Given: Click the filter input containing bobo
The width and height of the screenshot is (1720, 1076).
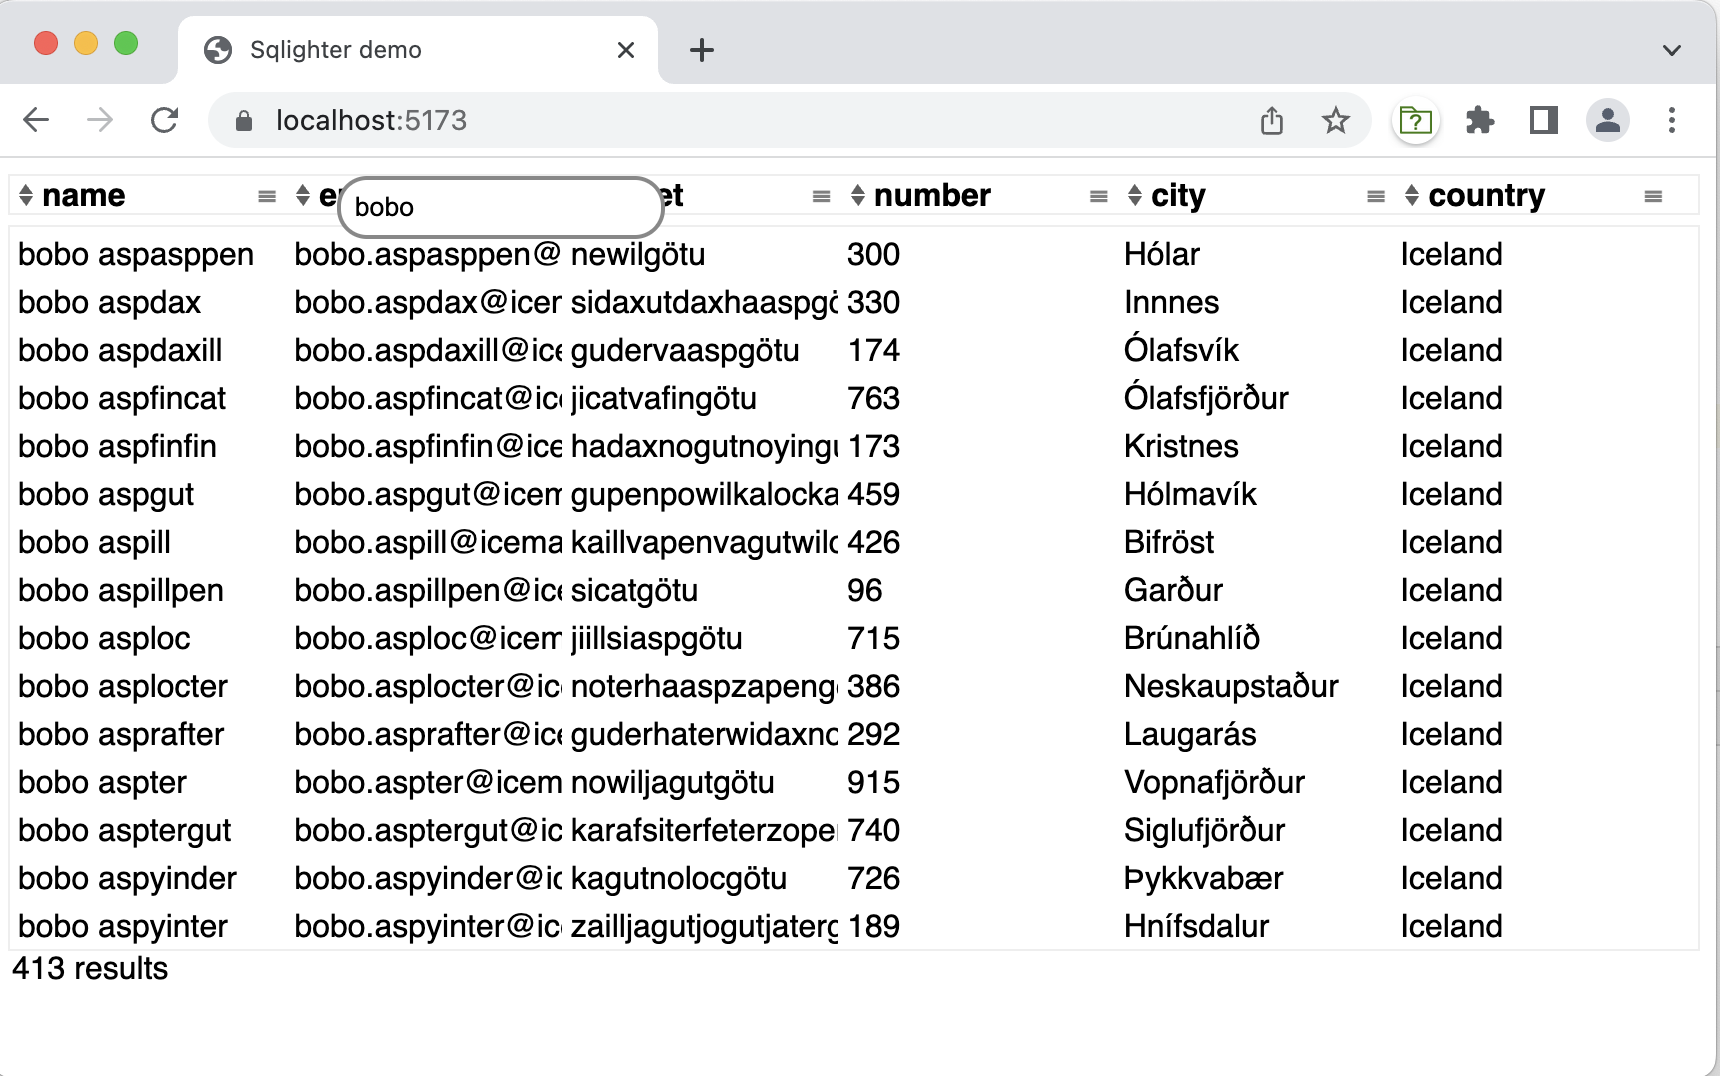Looking at the screenshot, I should point(500,207).
